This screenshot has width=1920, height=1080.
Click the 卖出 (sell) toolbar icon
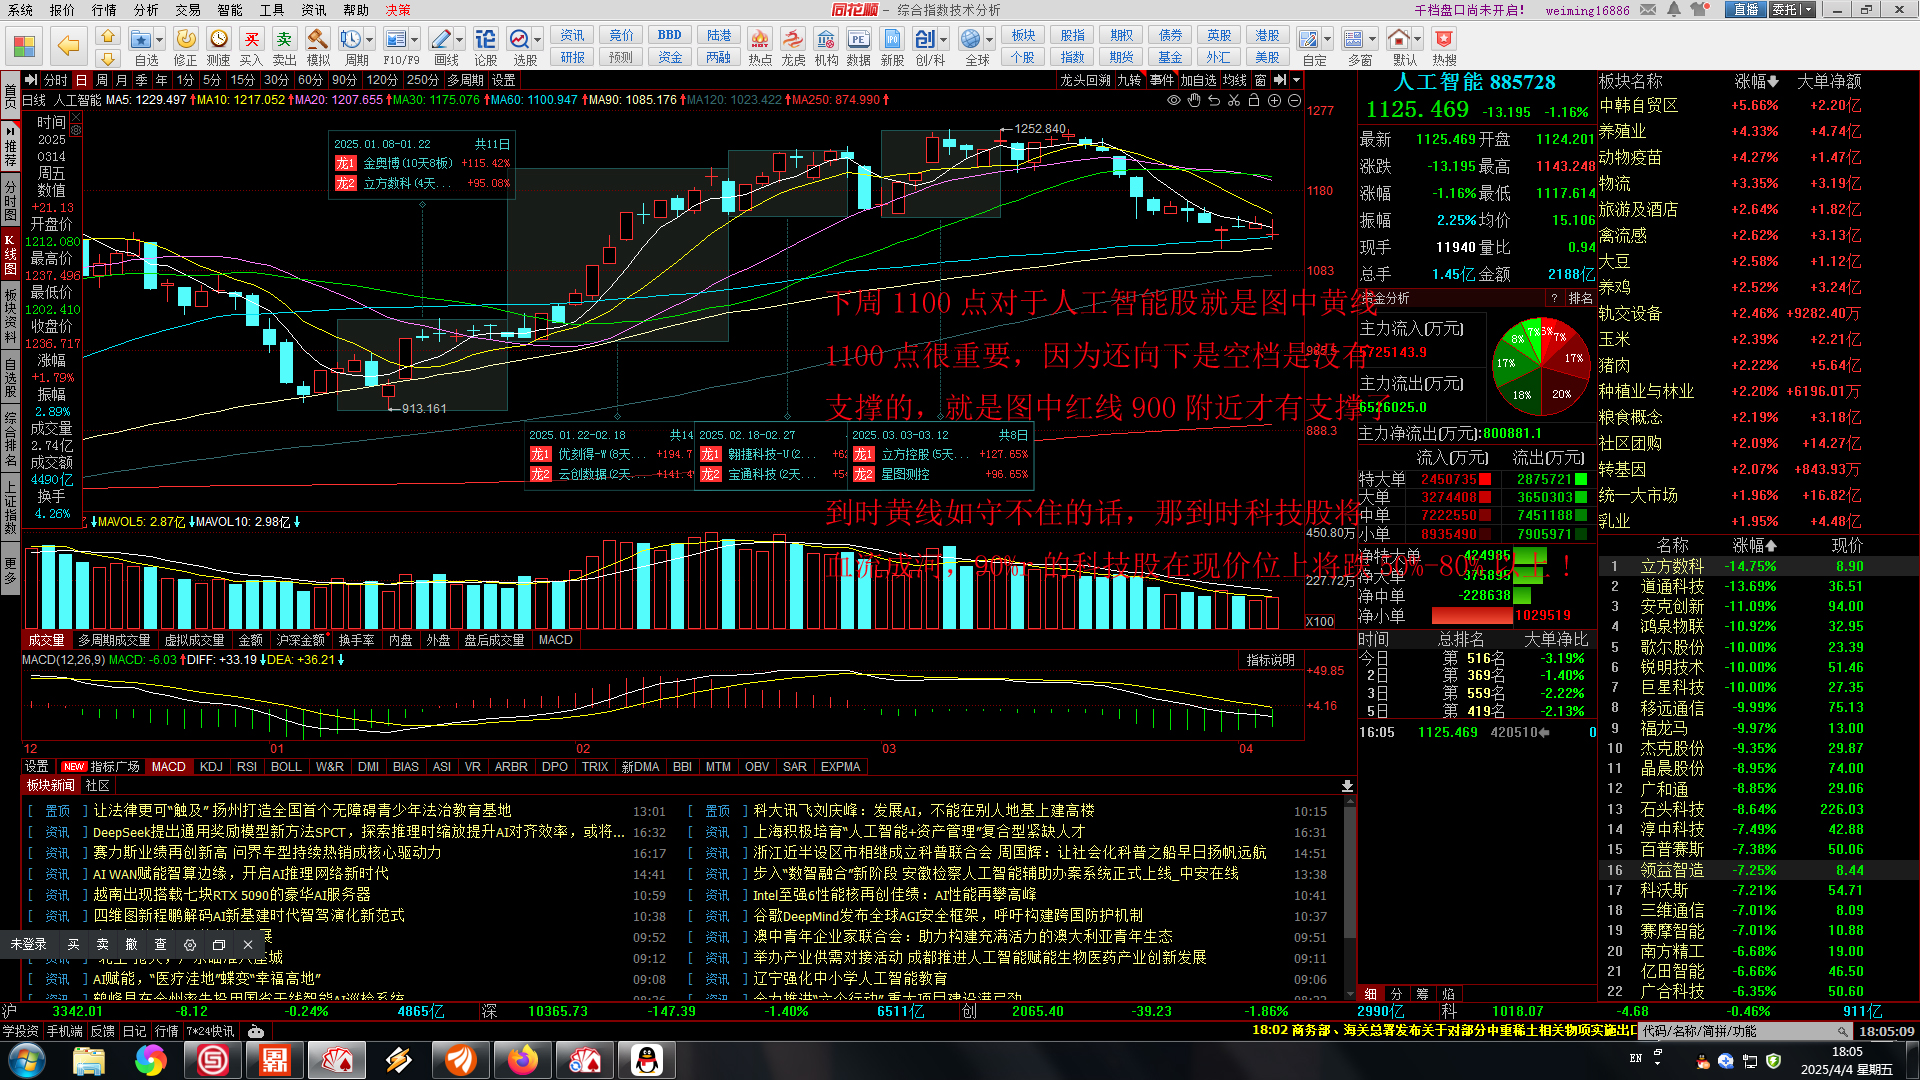pyautogui.click(x=284, y=40)
